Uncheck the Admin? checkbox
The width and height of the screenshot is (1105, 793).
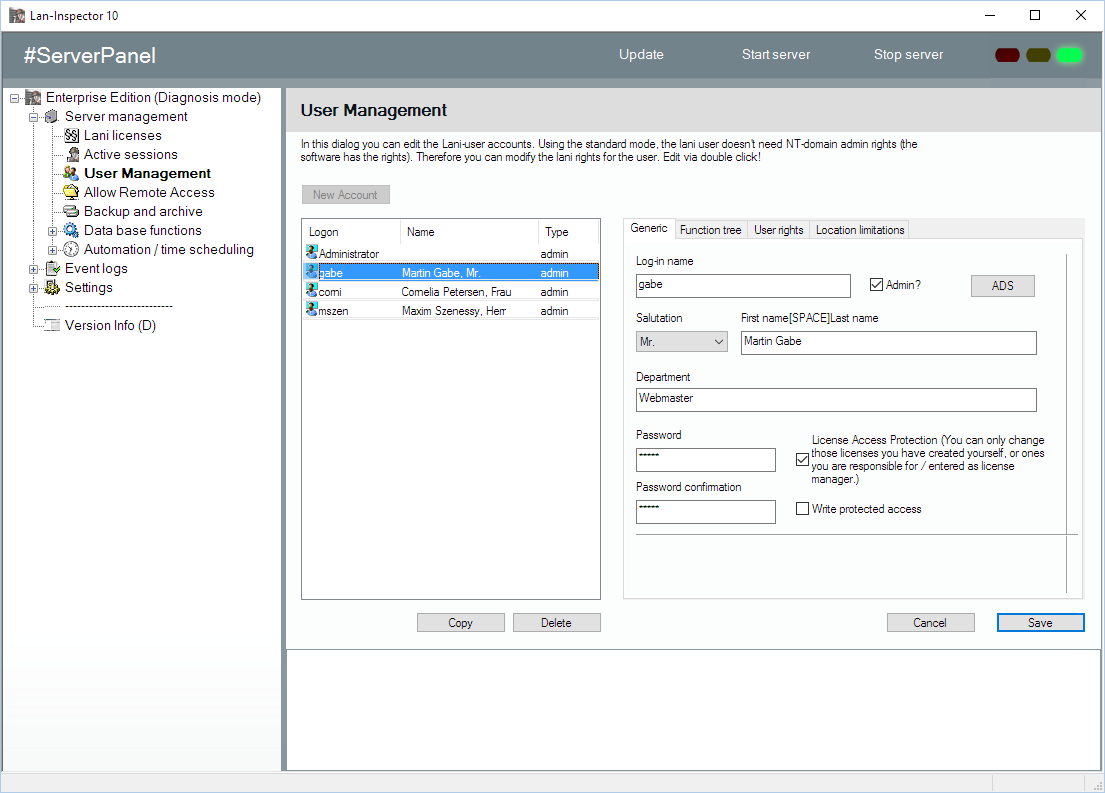[x=877, y=285]
